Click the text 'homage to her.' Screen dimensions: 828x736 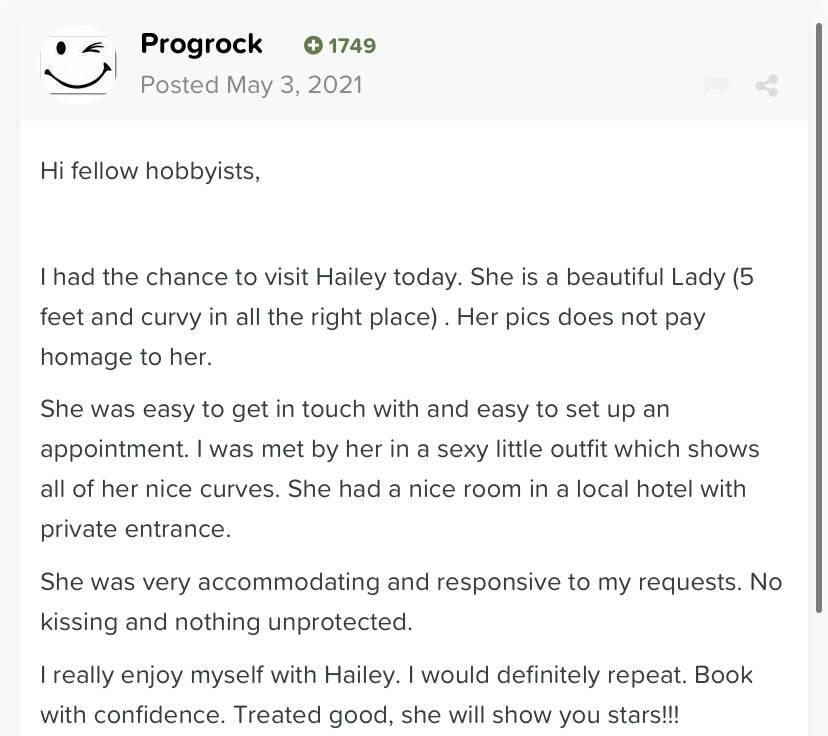pos(126,357)
